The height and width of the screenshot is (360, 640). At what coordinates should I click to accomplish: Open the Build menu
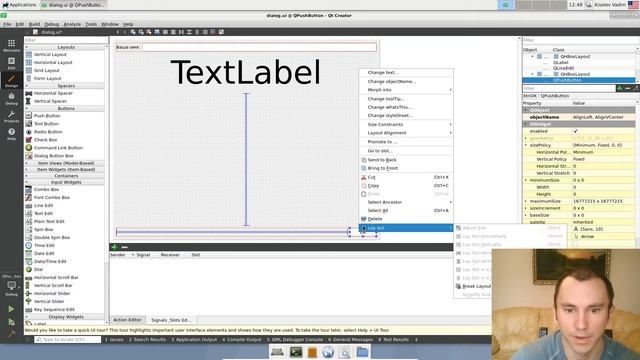(x=34, y=24)
